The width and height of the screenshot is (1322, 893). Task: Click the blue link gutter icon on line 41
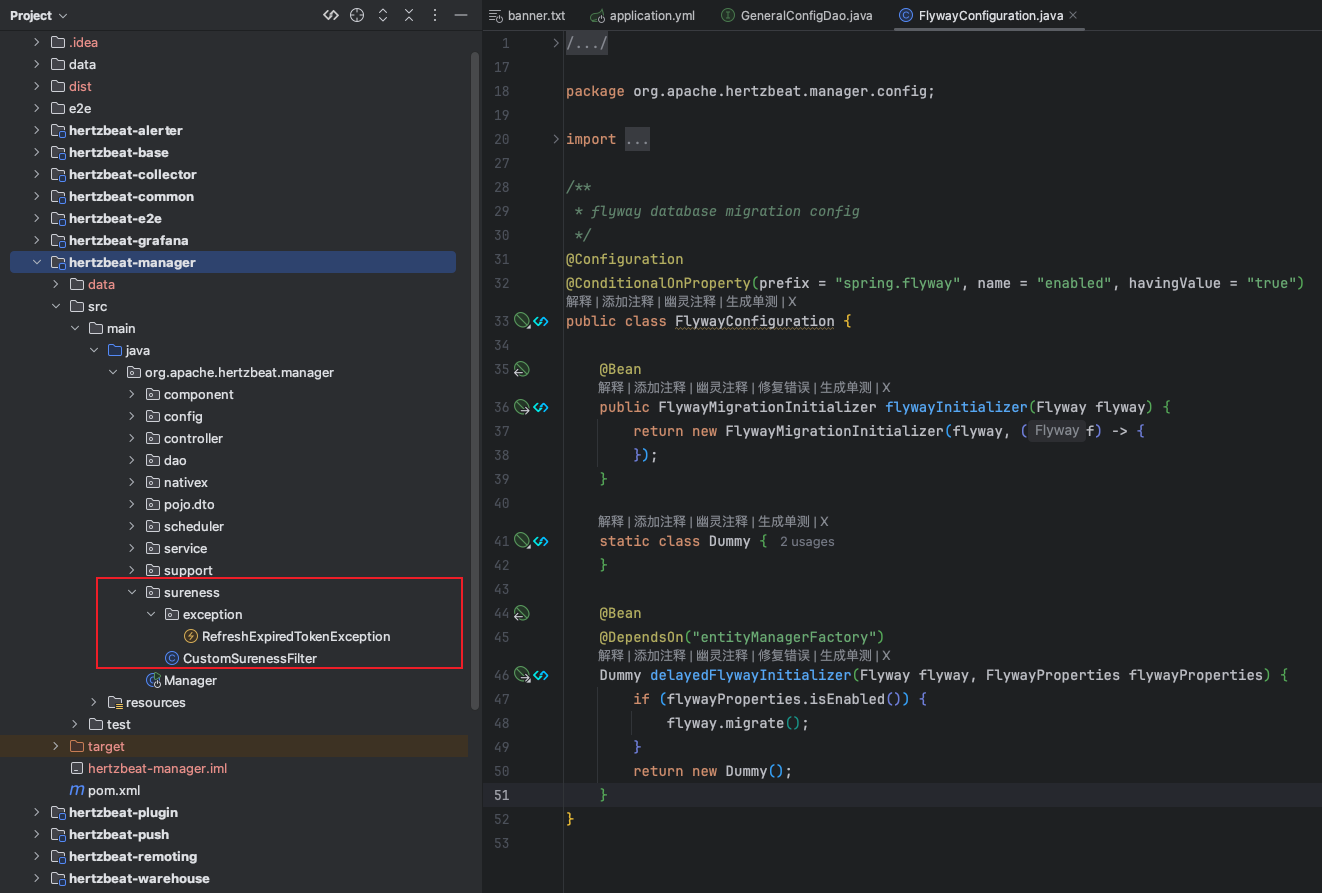541,541
